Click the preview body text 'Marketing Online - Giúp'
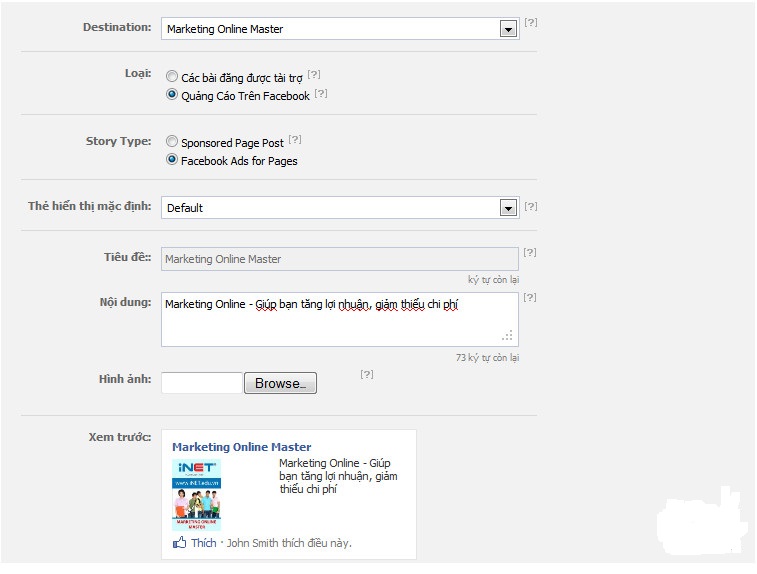Screen dimensions: 757x574 [335, 463]
